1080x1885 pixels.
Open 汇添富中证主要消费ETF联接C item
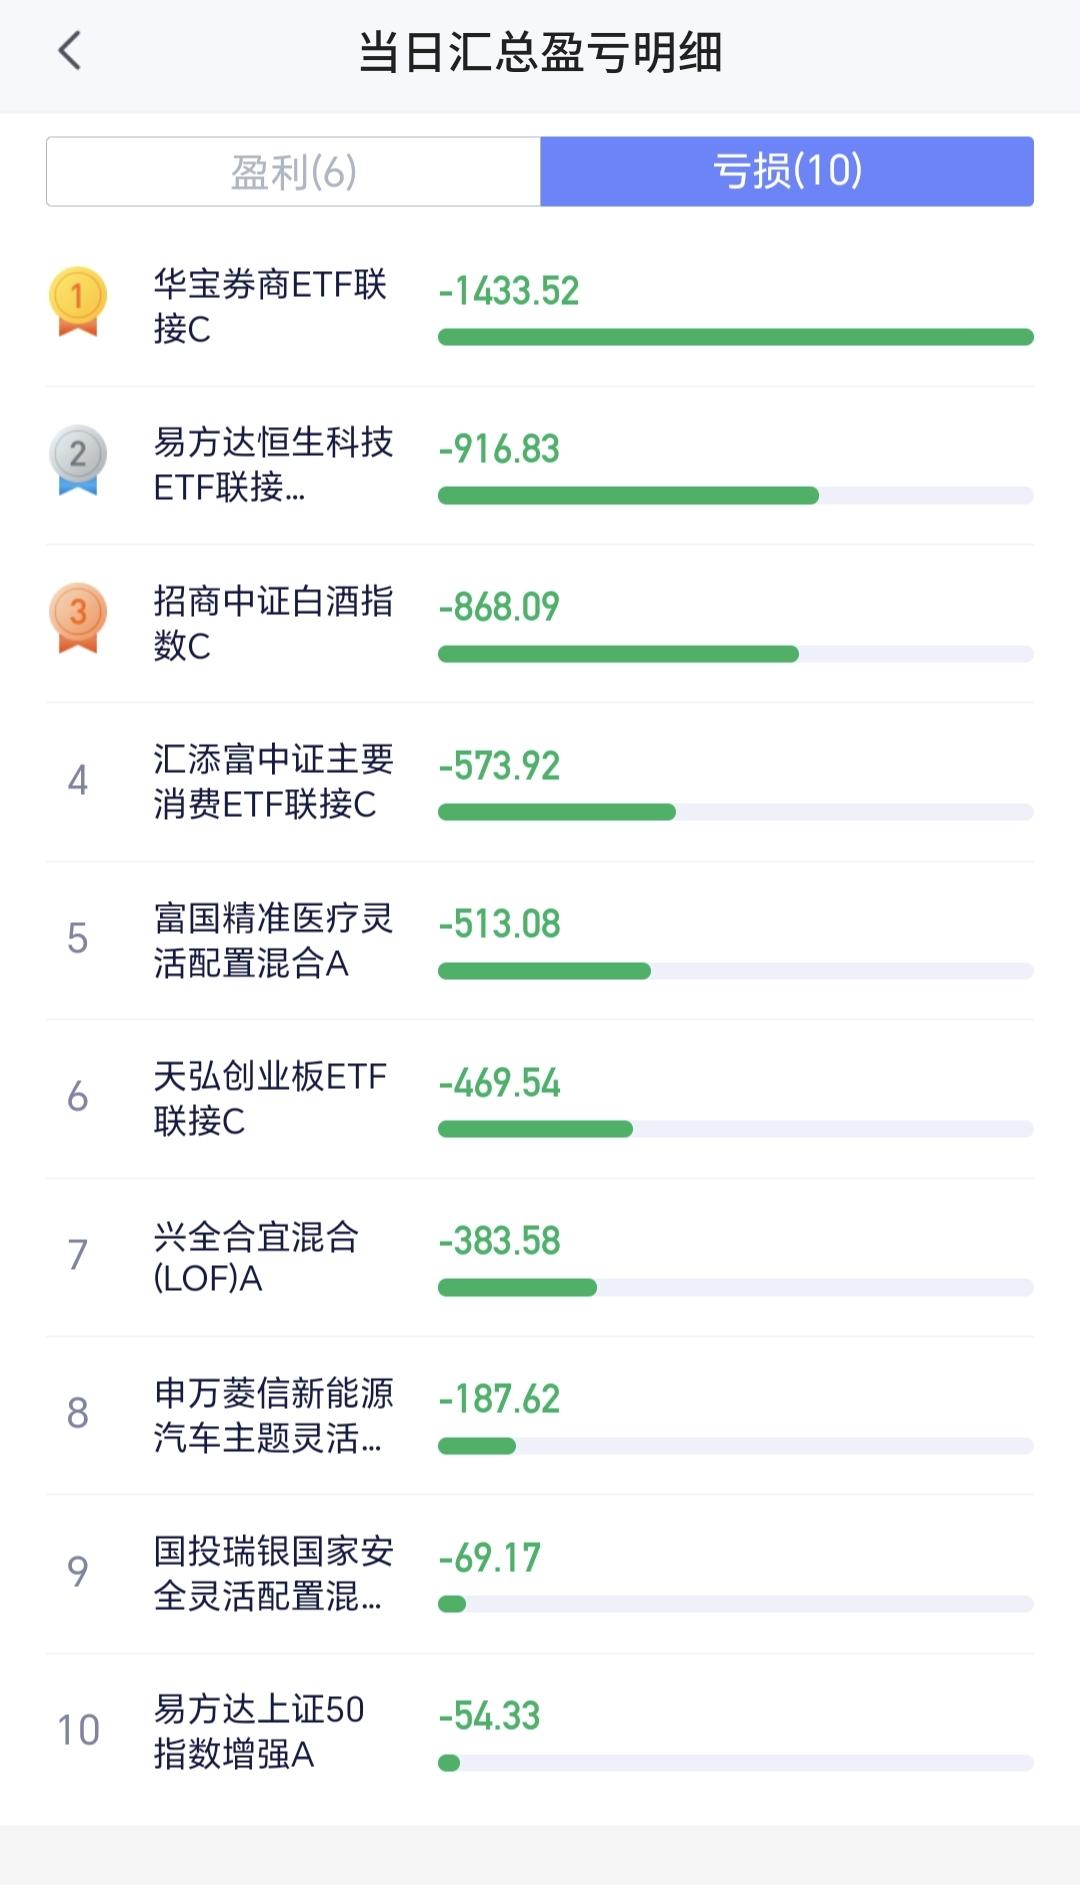tap(540, 782)
